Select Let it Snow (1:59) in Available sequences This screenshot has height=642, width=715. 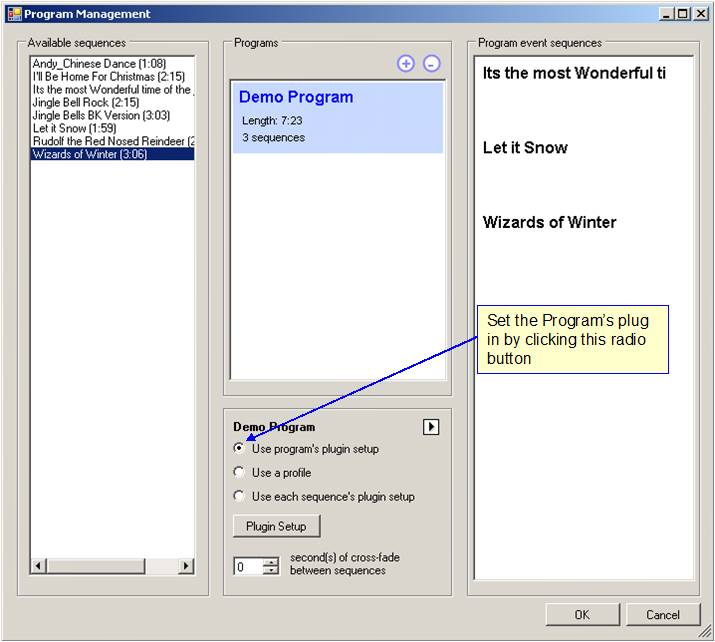(112, 128)
